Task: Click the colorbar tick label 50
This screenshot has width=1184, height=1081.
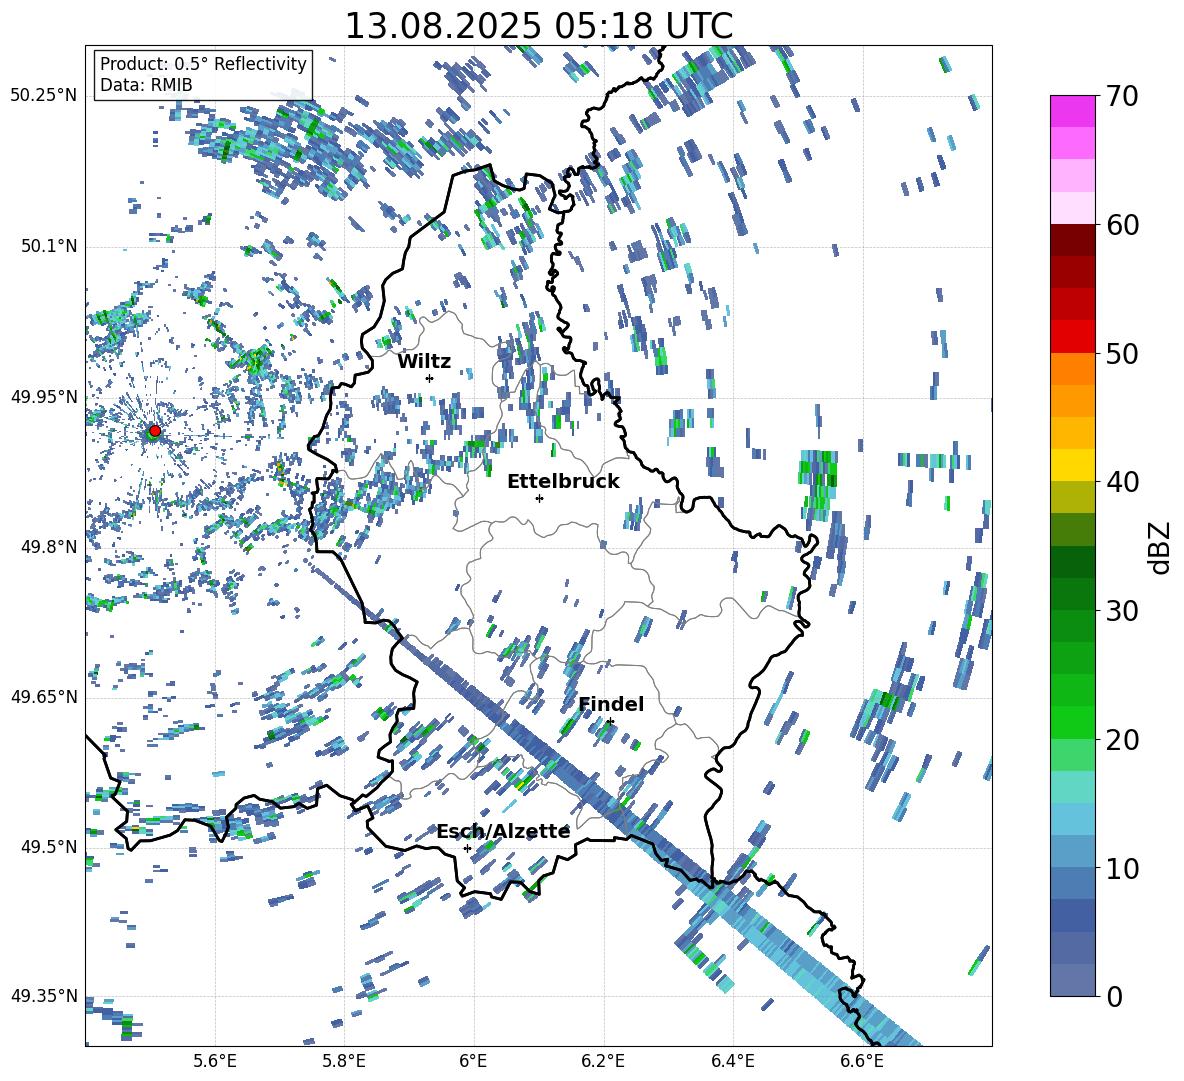Action: 1121,354
